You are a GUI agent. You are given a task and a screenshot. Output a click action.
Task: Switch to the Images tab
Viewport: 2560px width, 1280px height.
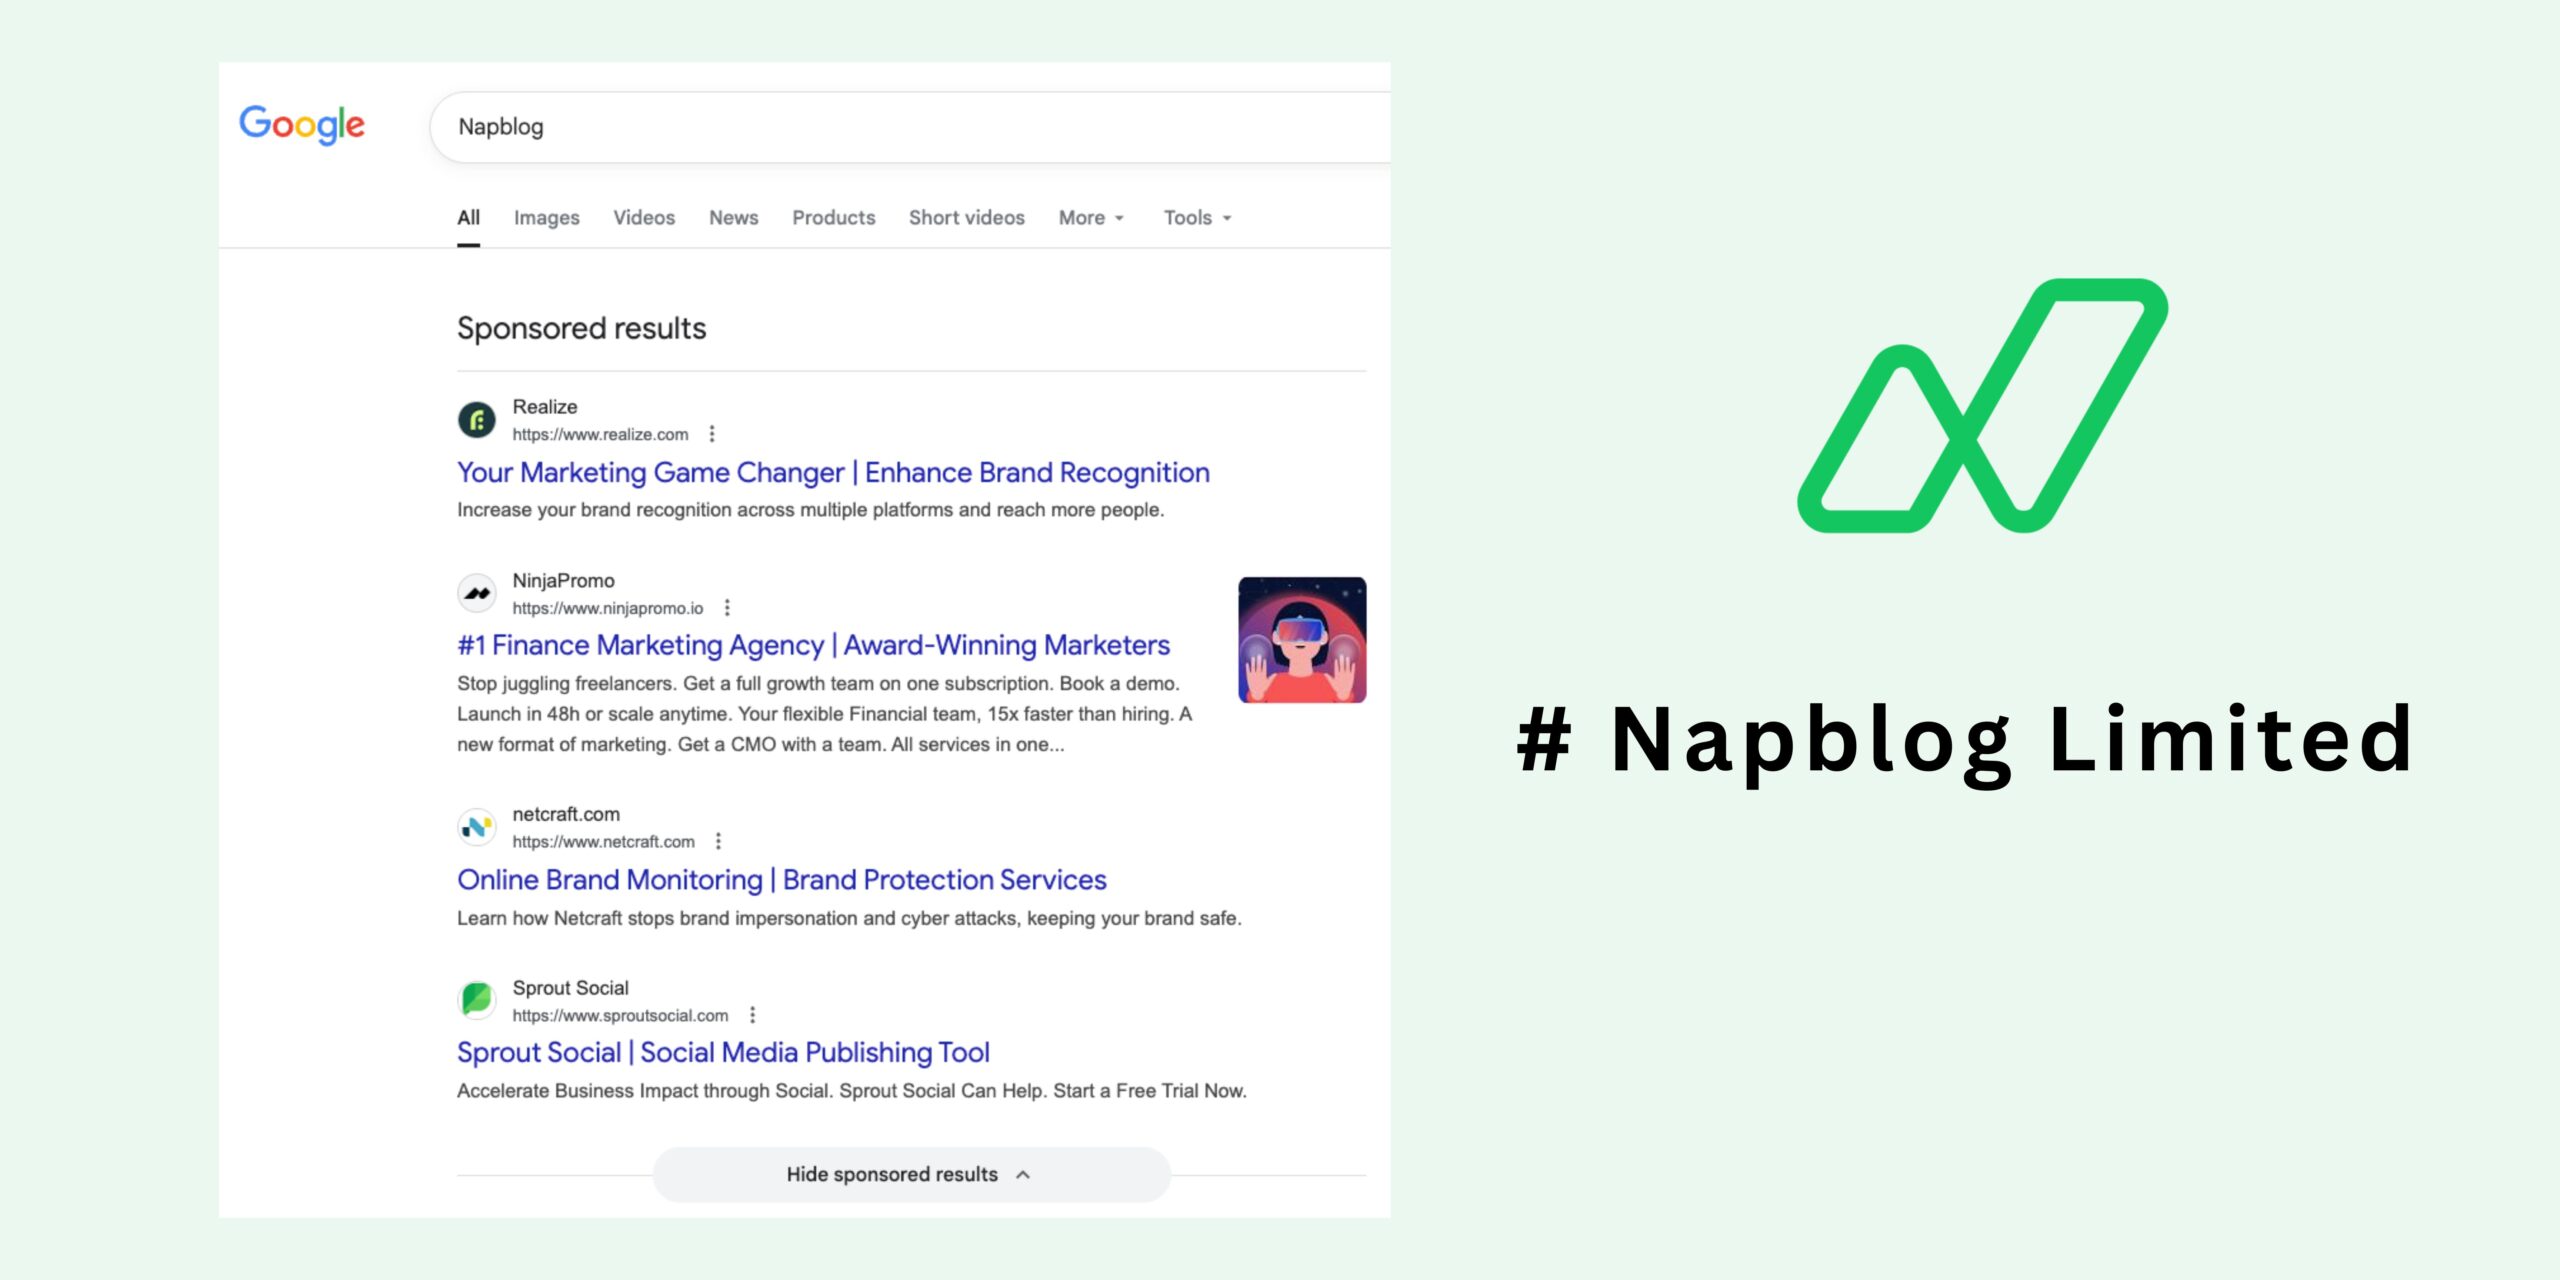[x=546, y=217]
